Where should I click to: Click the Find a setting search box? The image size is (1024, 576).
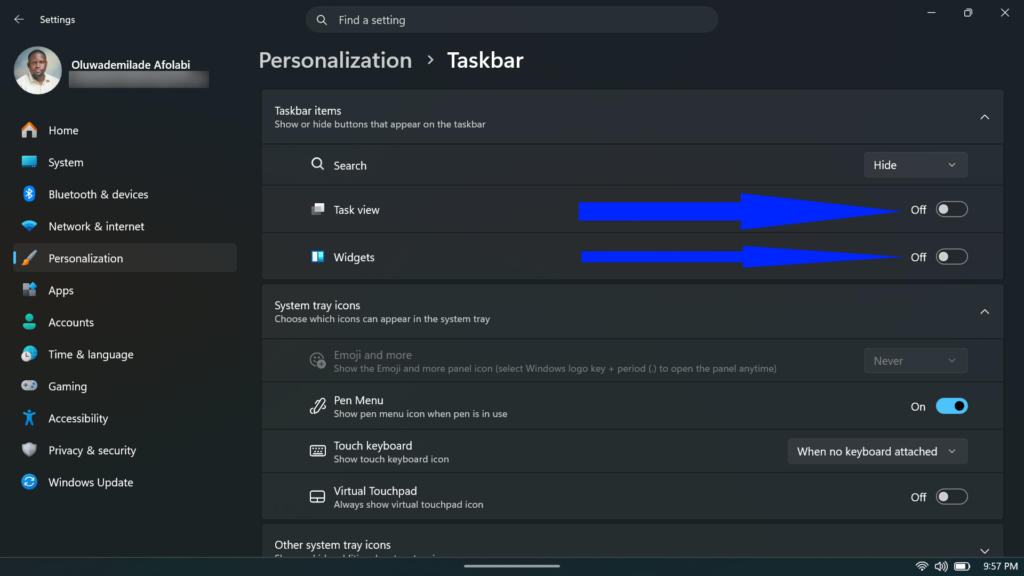tap(511, 20)
